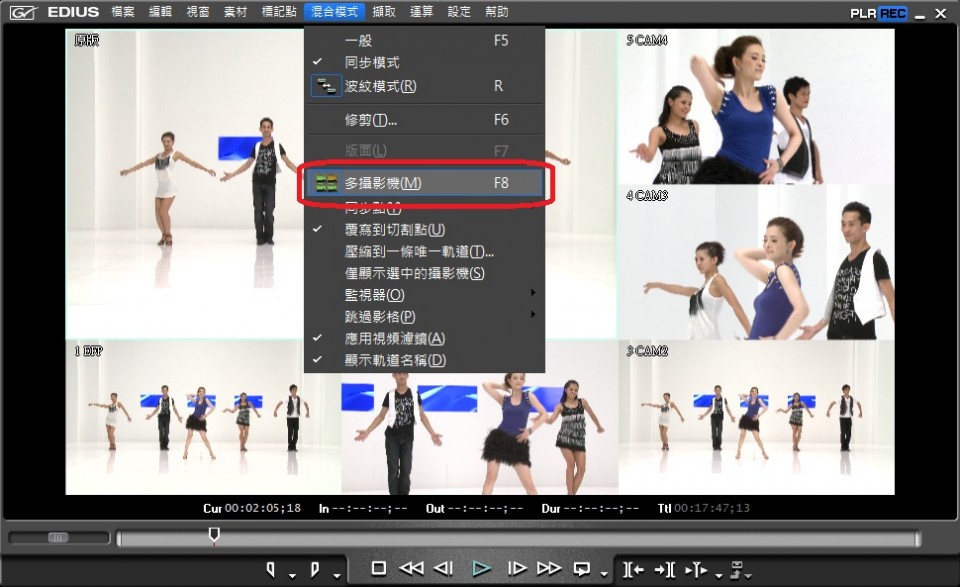Click the shuttle slider handle

point(58,537)
